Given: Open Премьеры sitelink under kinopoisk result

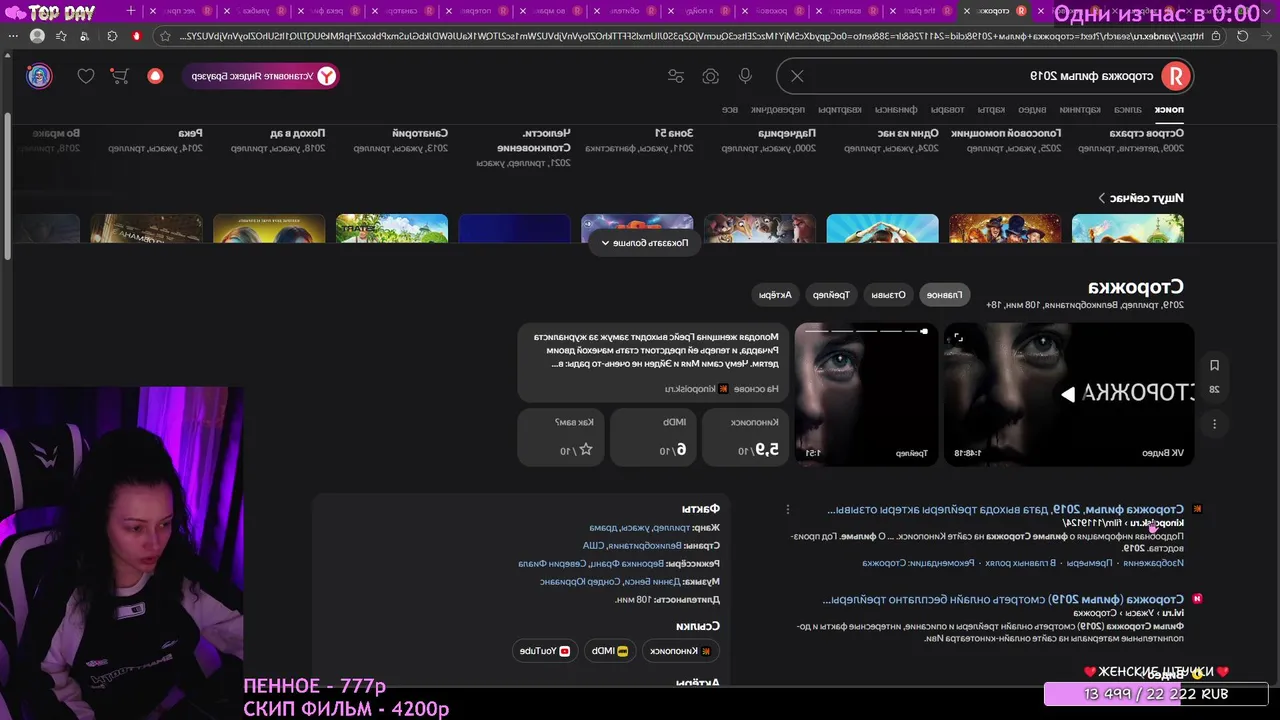Looking at the screenshot, I should click(1088, 563).
